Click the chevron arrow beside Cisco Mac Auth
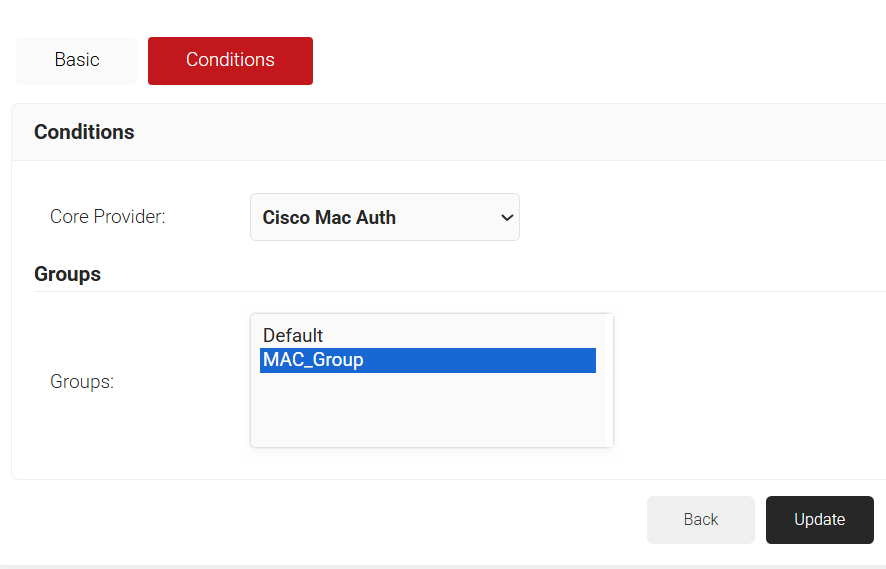The height and width of the screenshot is (569, 886). [506, 217]
